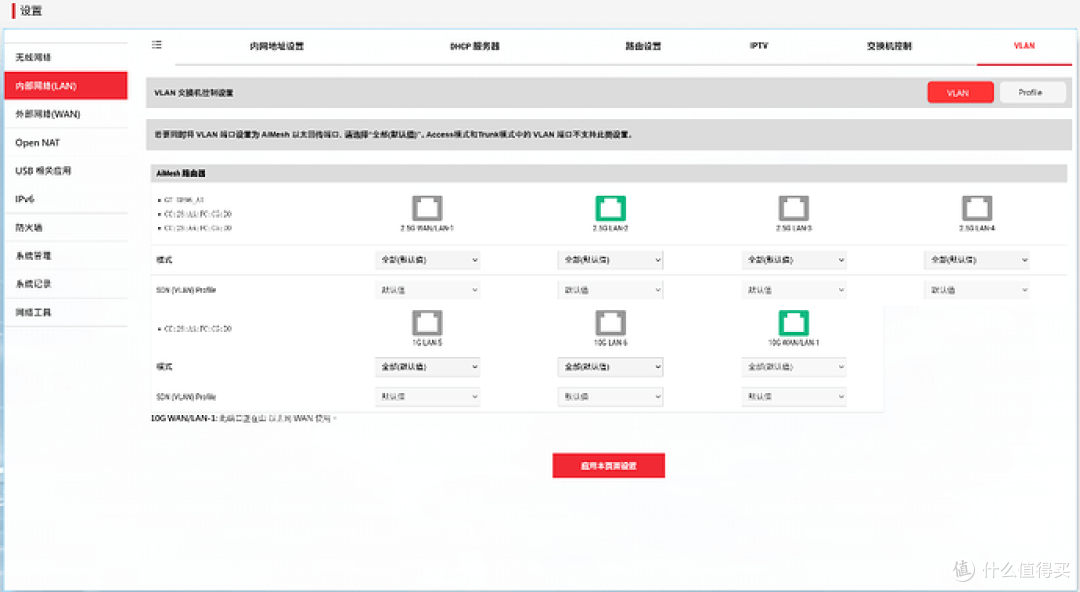Image resolution: width=1080 pixels, height=592 pixels.
Task: Switch to the 交换机控制 tab
Action: [889, 46]
